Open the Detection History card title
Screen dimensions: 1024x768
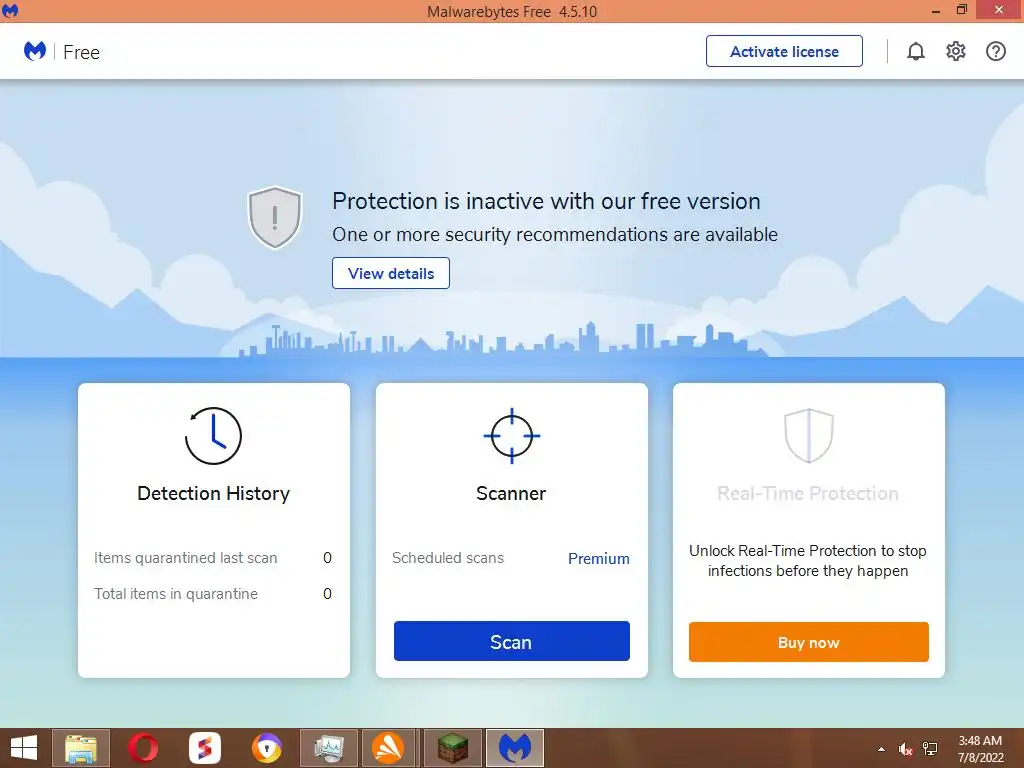(214, 493)
